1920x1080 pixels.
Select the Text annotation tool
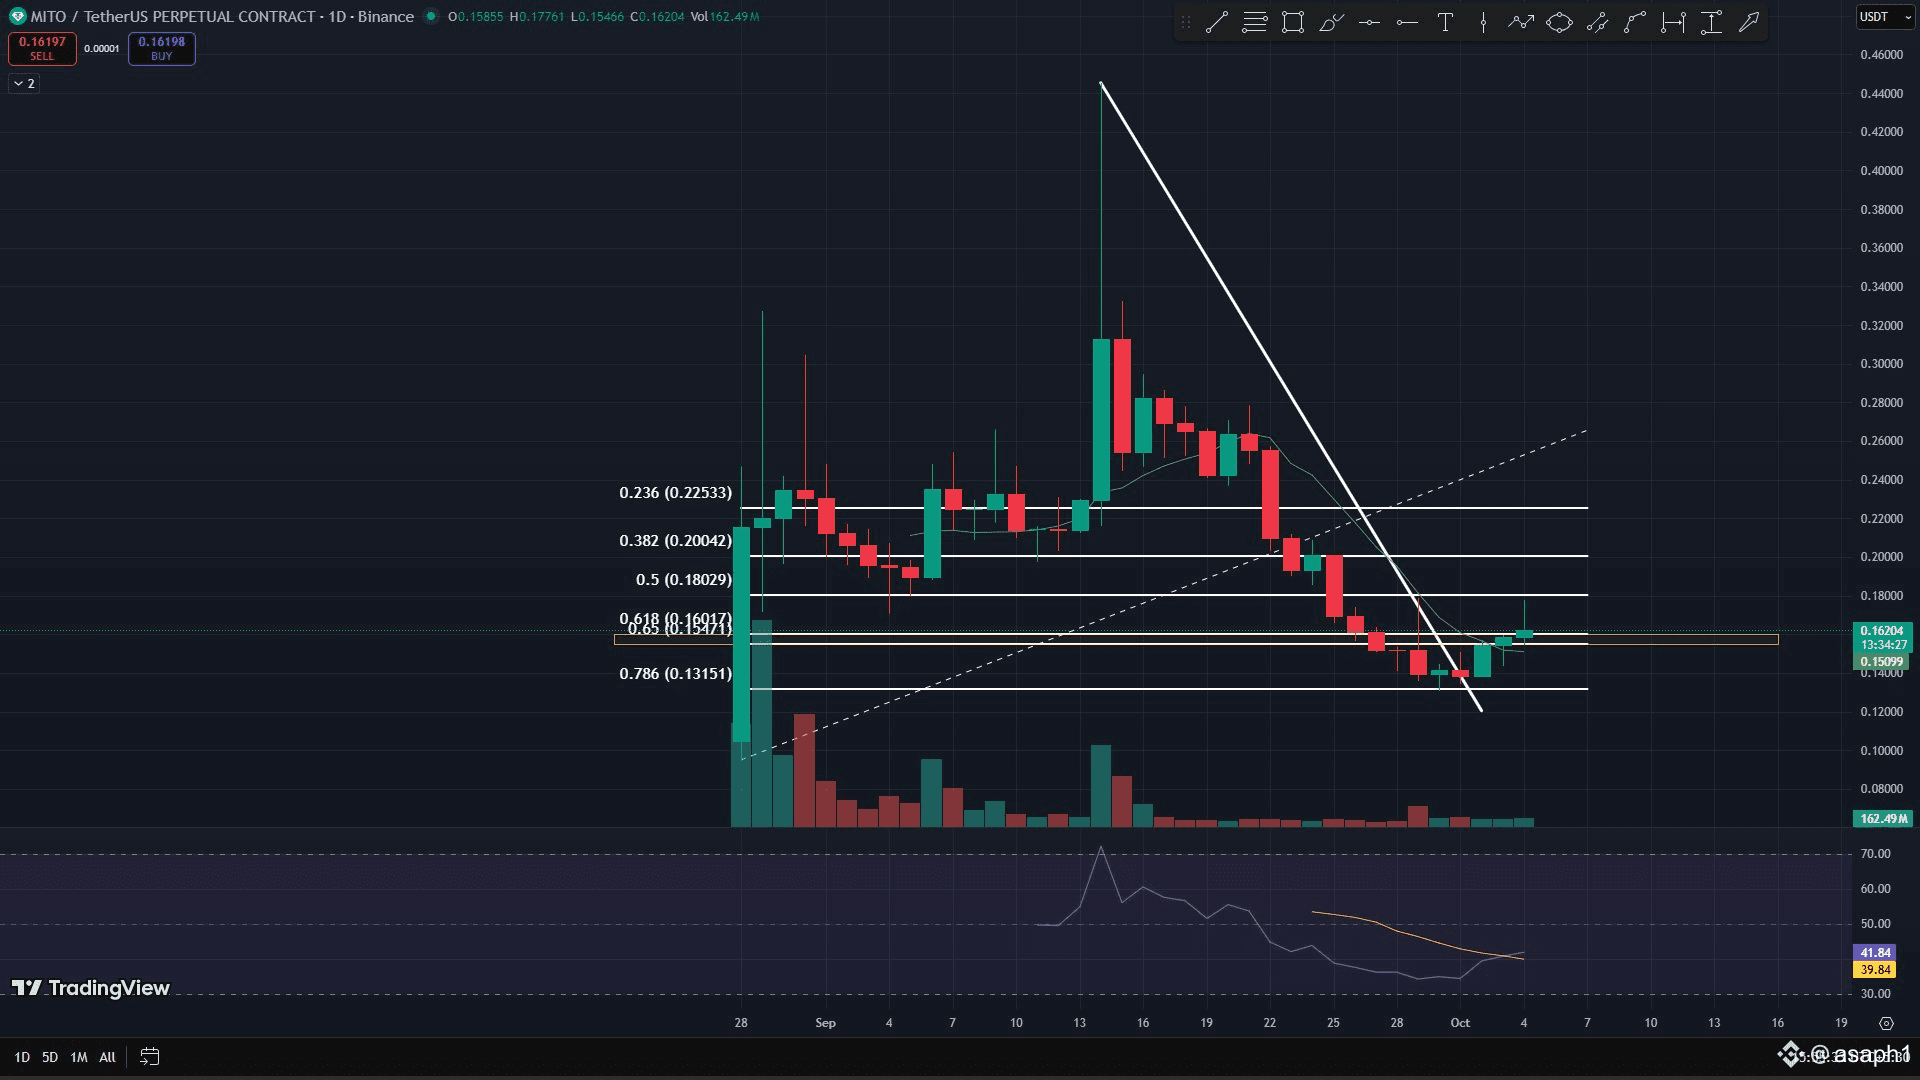(x=1445, y=22)
